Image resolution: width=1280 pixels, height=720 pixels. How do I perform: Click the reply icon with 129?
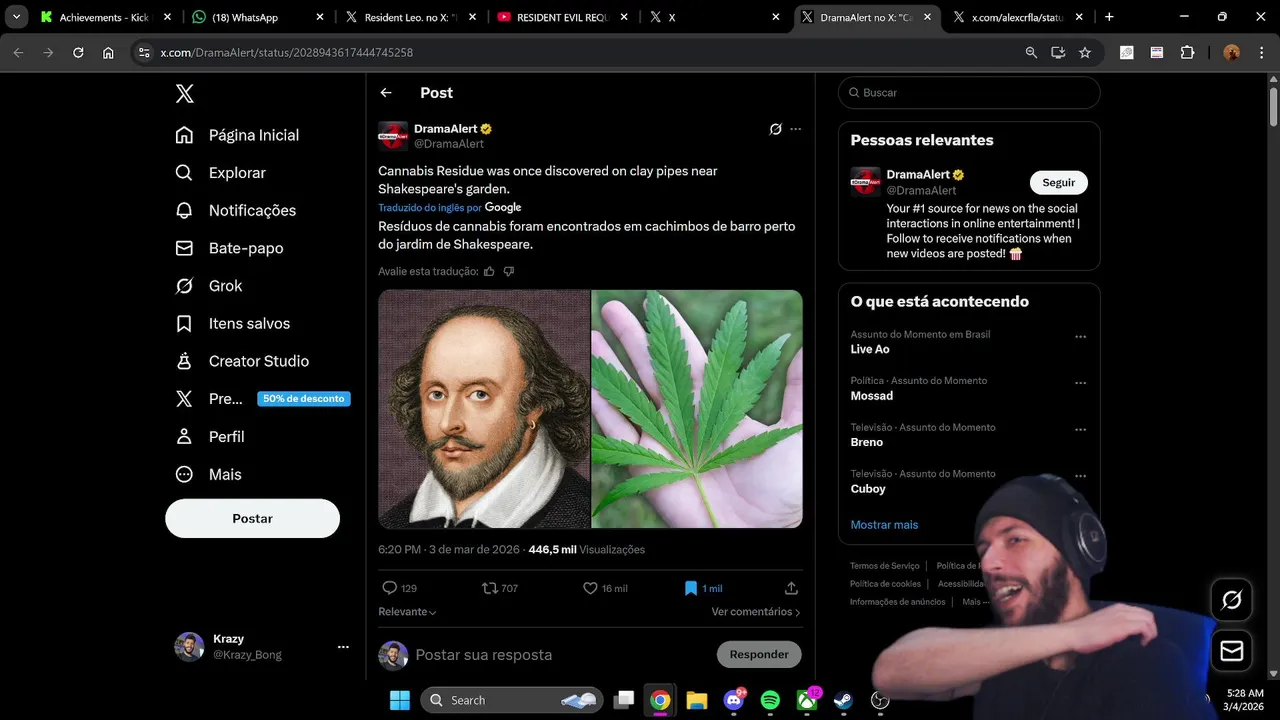[399, 588]
